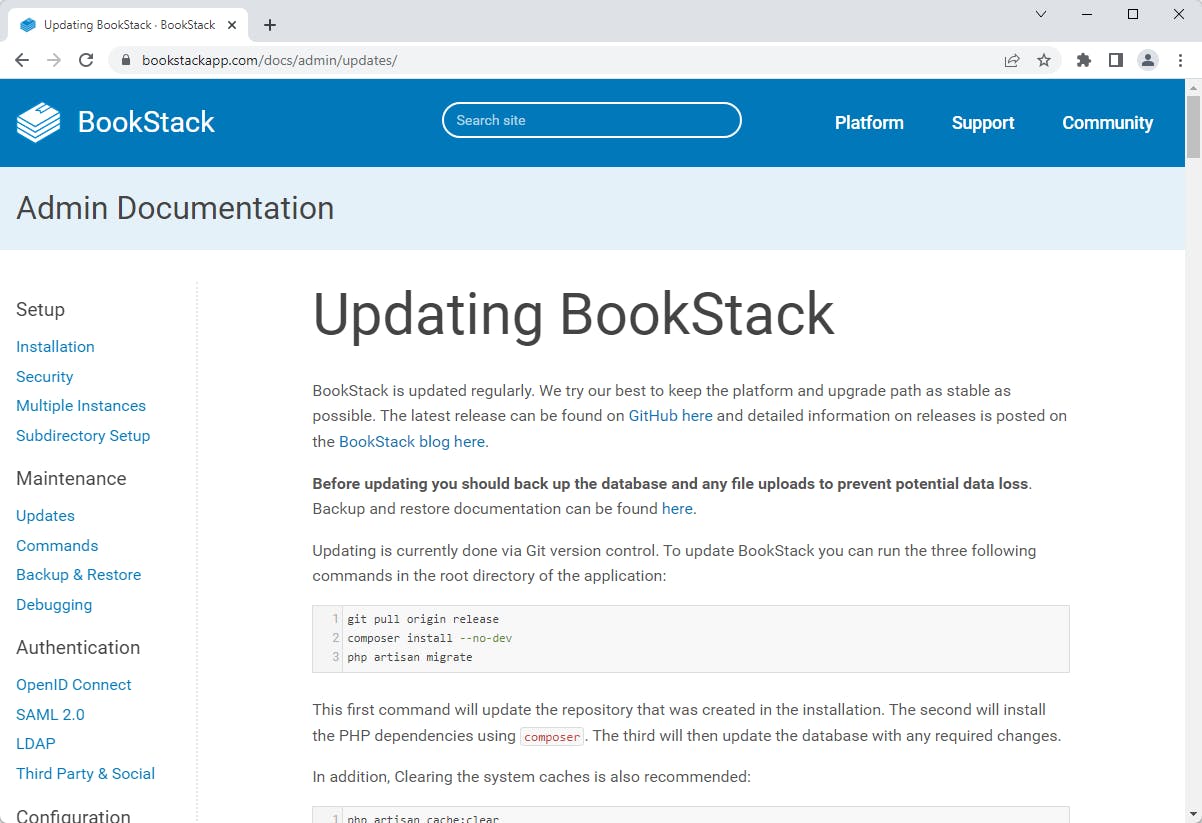Open the Extensions puzzle icon
The width and height of the screenshot is (1202, 823).
(x=1083, y=60)
